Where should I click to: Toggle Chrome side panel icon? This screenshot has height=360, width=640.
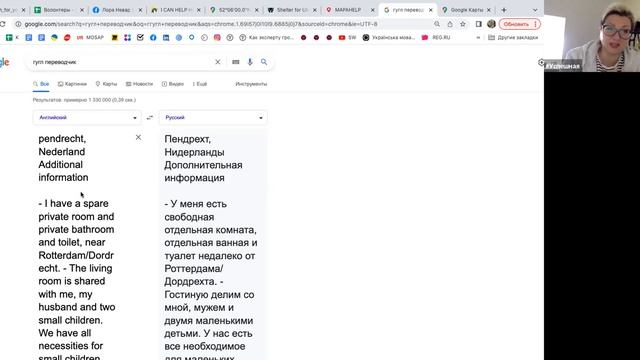(478, 24)
